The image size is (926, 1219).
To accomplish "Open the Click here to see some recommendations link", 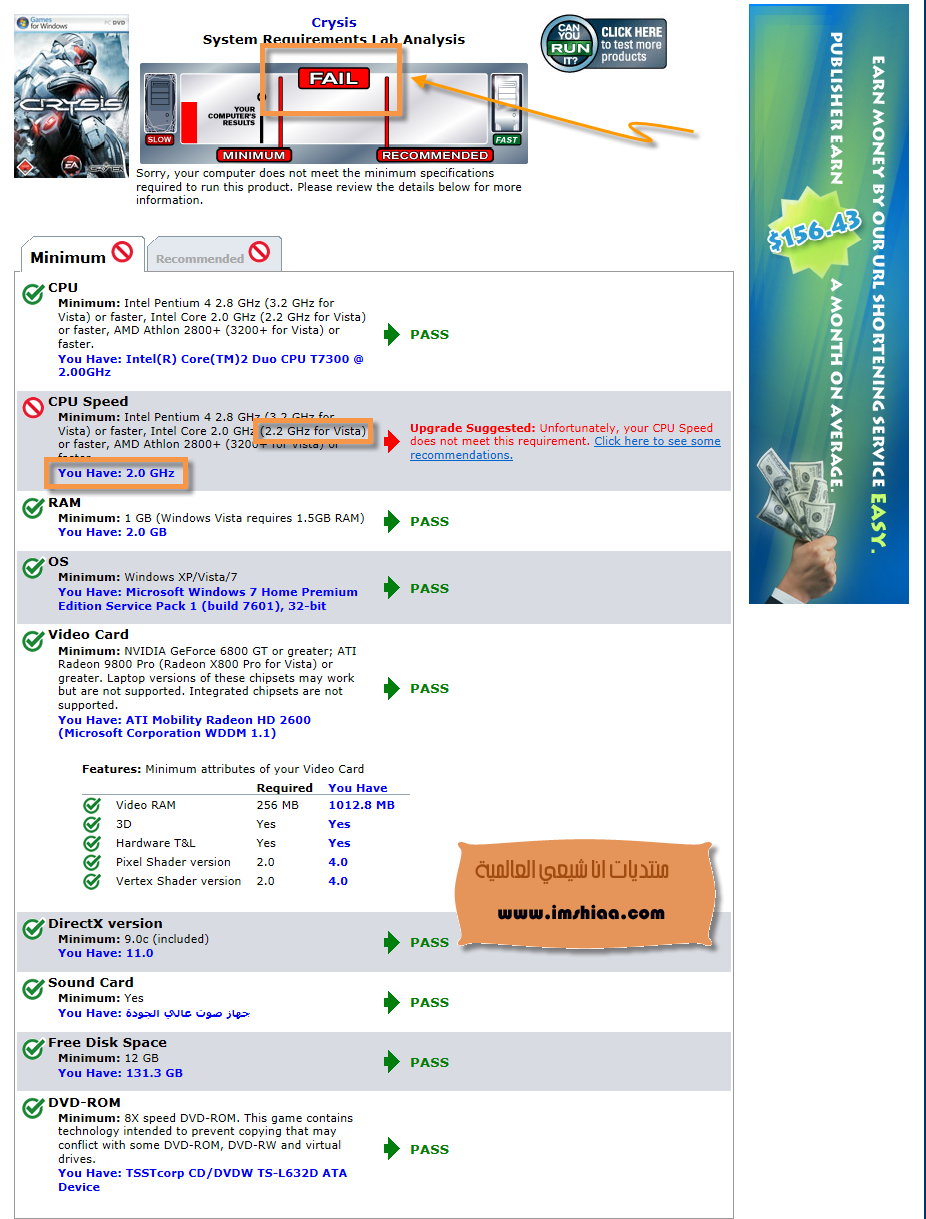I will (565, 448).
